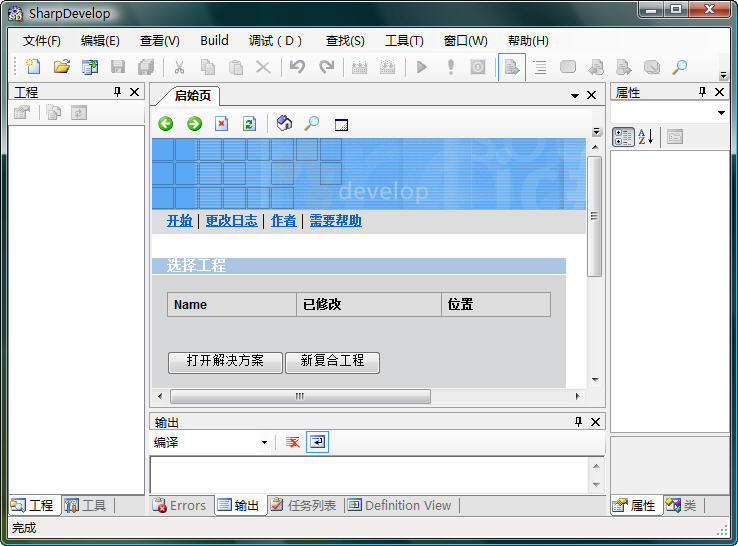
Task: Redo action with toolbar arrow icon
Action: [x=326, y=67]
